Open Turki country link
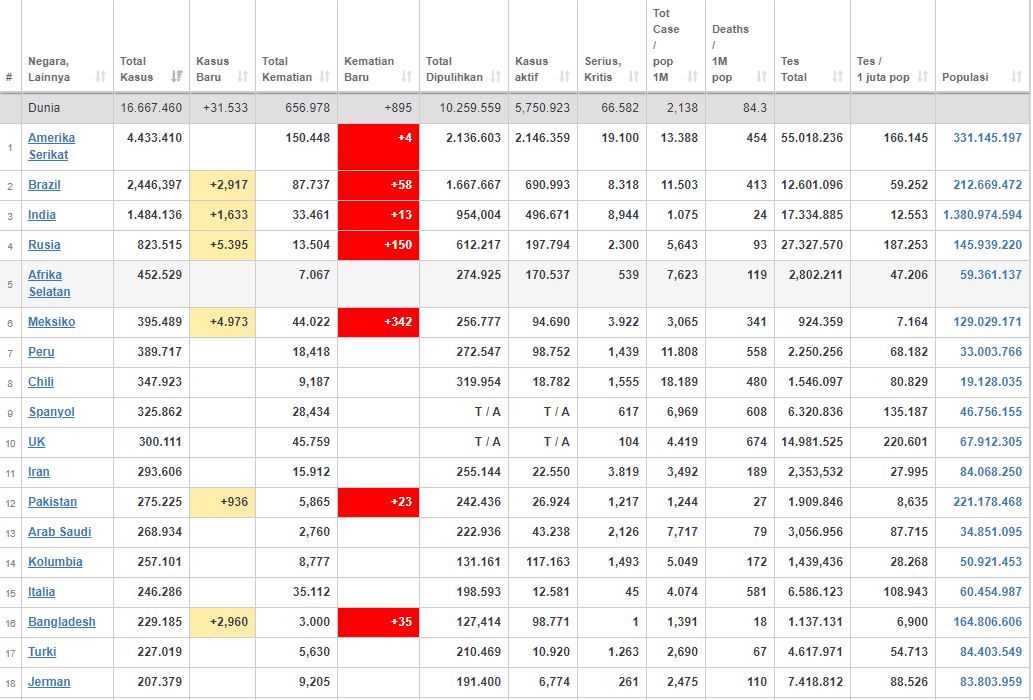This screenshot has height=700, width=1033. point(42,652)
